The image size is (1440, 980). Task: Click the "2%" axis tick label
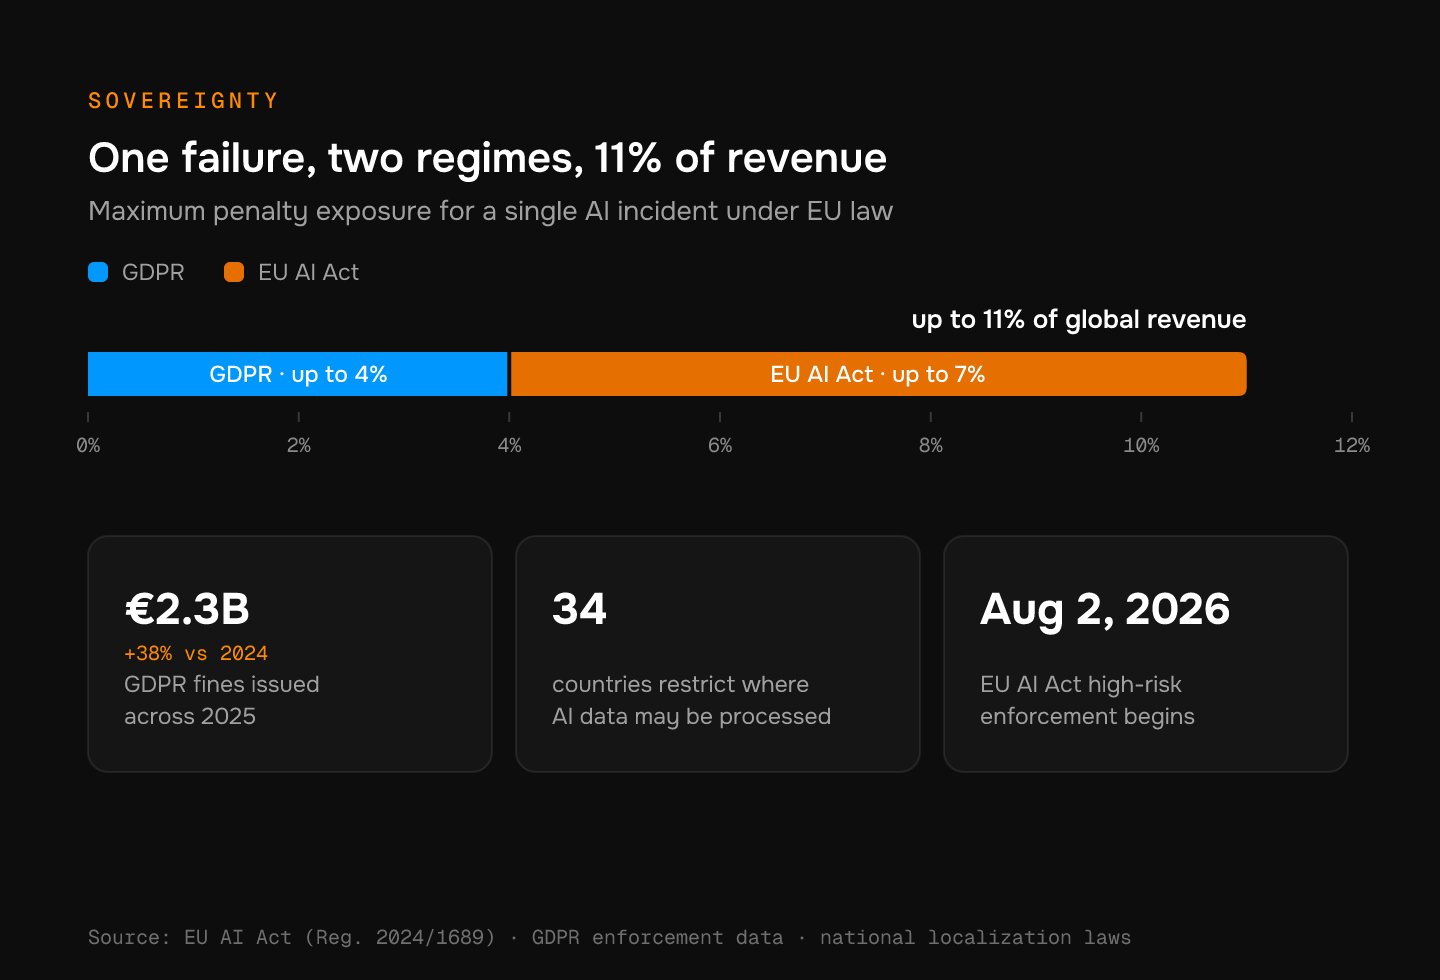click(299, 445)
